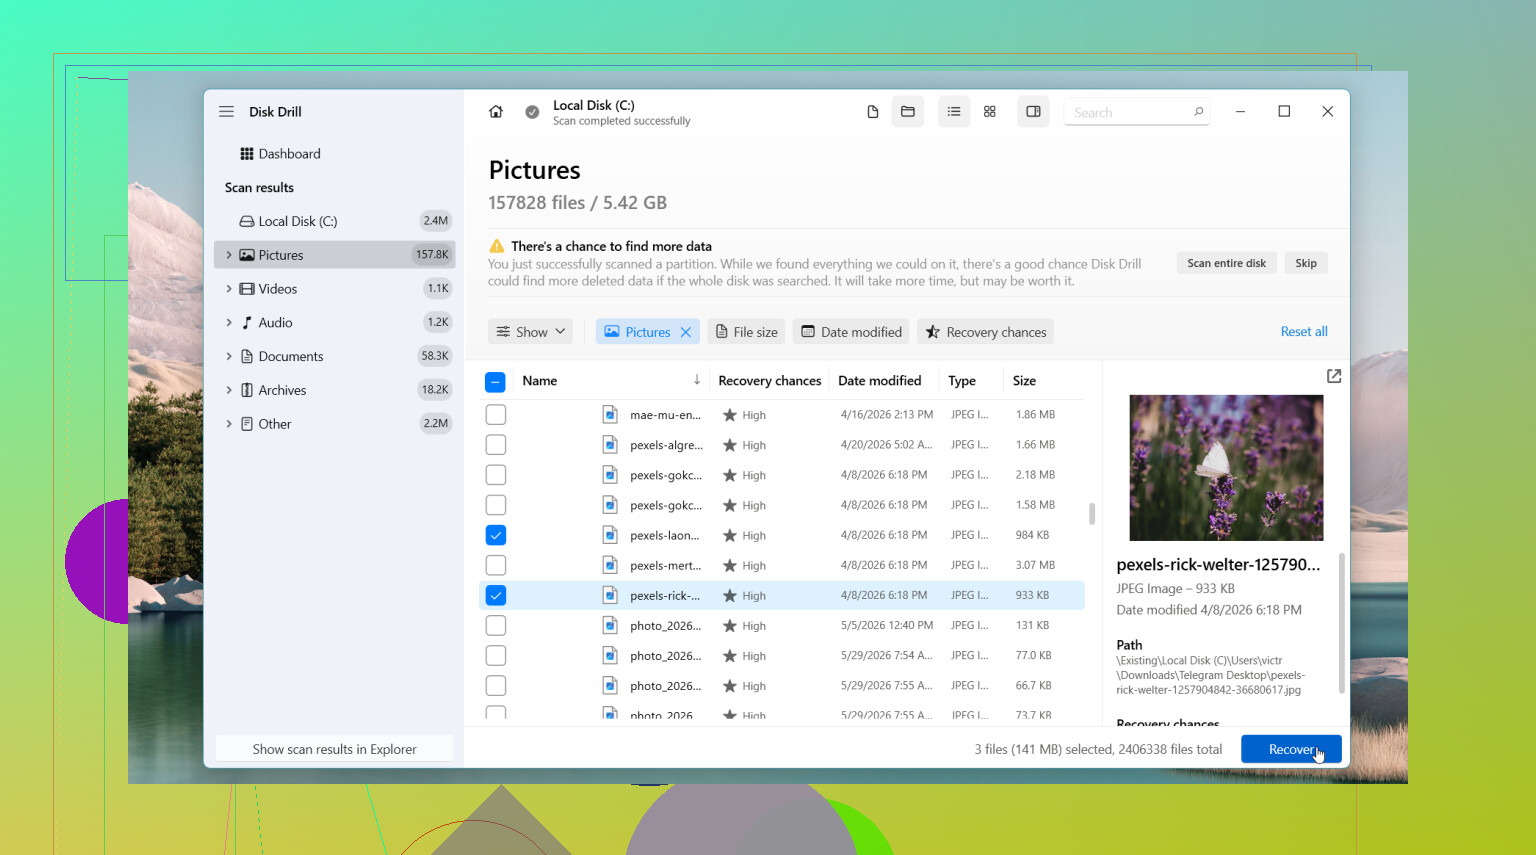Select the list view layout icon

coord(954,112)
